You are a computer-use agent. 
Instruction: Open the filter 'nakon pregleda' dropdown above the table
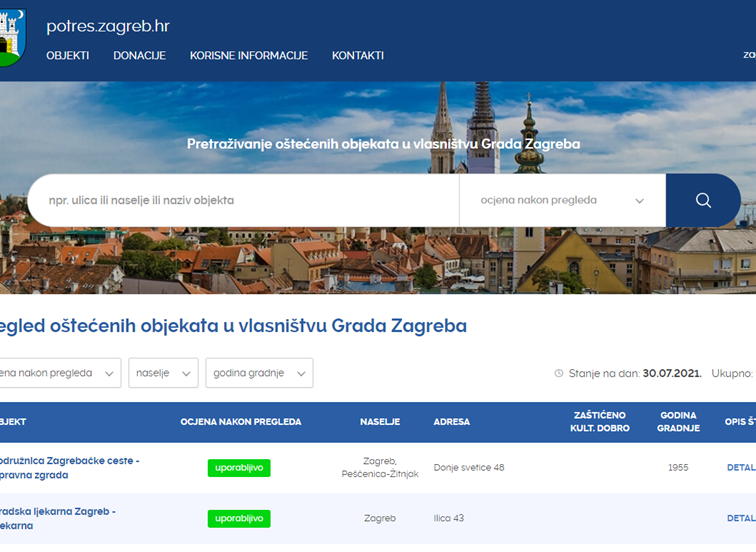coord(58,373)
